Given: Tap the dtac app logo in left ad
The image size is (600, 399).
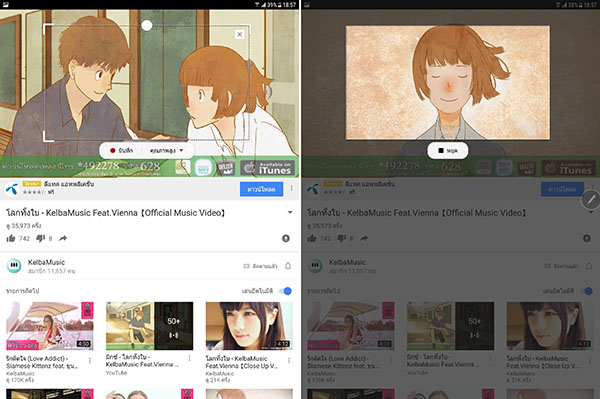Looking at the screenshot, I should (12, 189).
